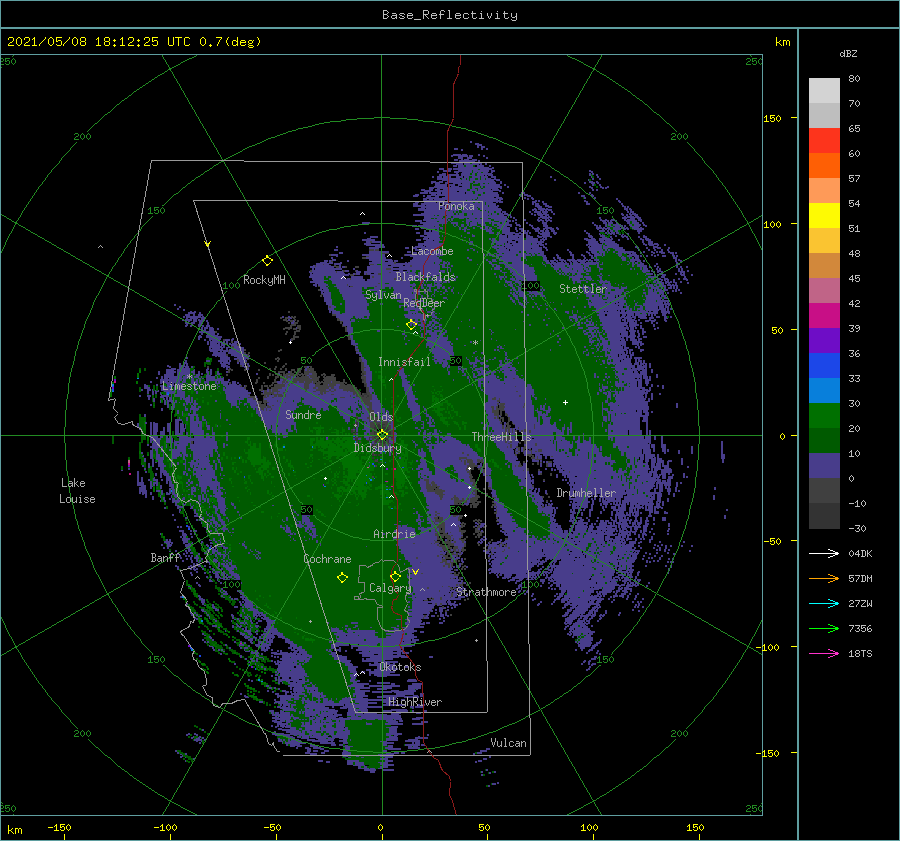Screen dimensions: 900x841
Task: Click the -30 value in dBZ legend
Action: (x=858, y=528)
